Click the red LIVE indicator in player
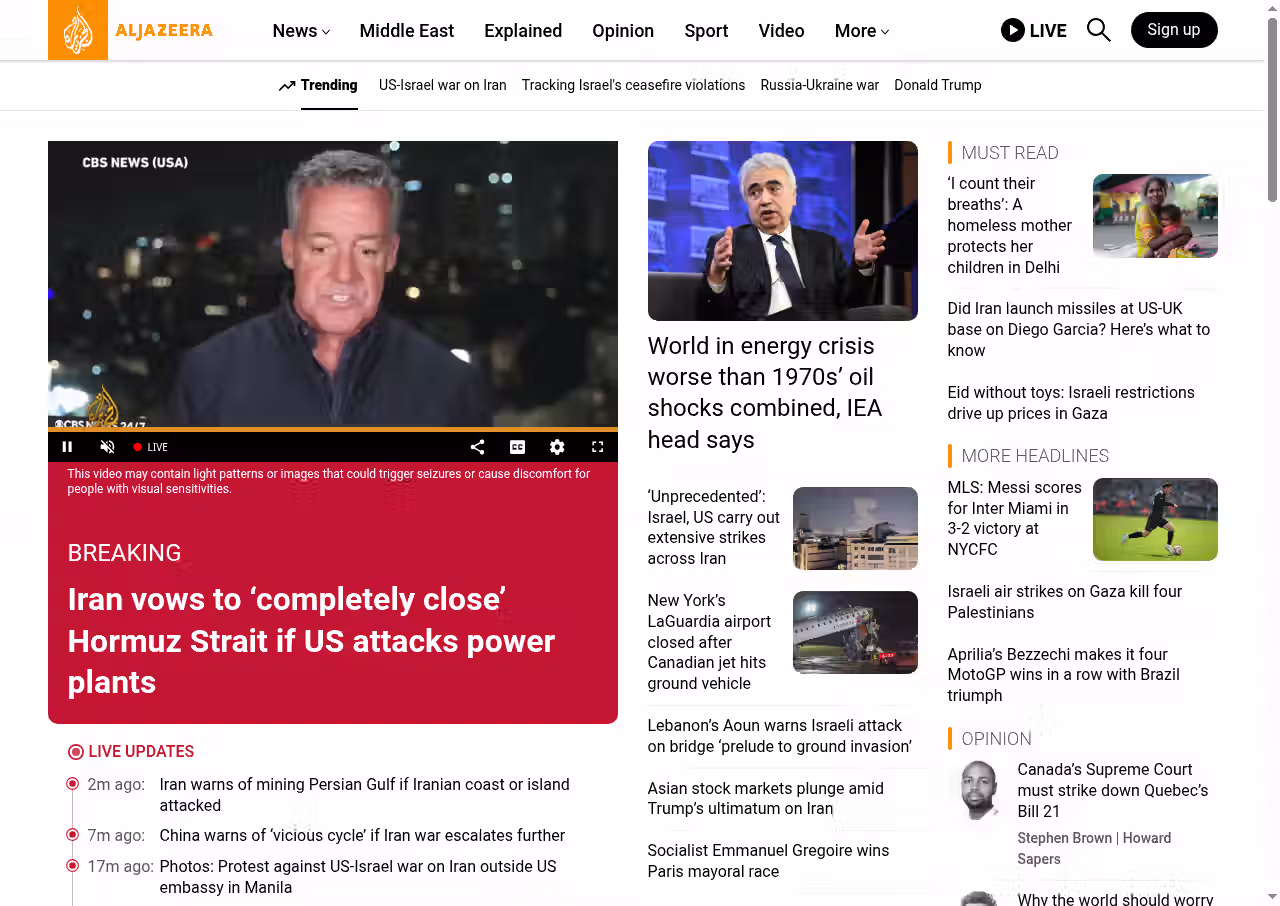The width and height of the screenshot is (1280, 906). click(x=151, y=447)
